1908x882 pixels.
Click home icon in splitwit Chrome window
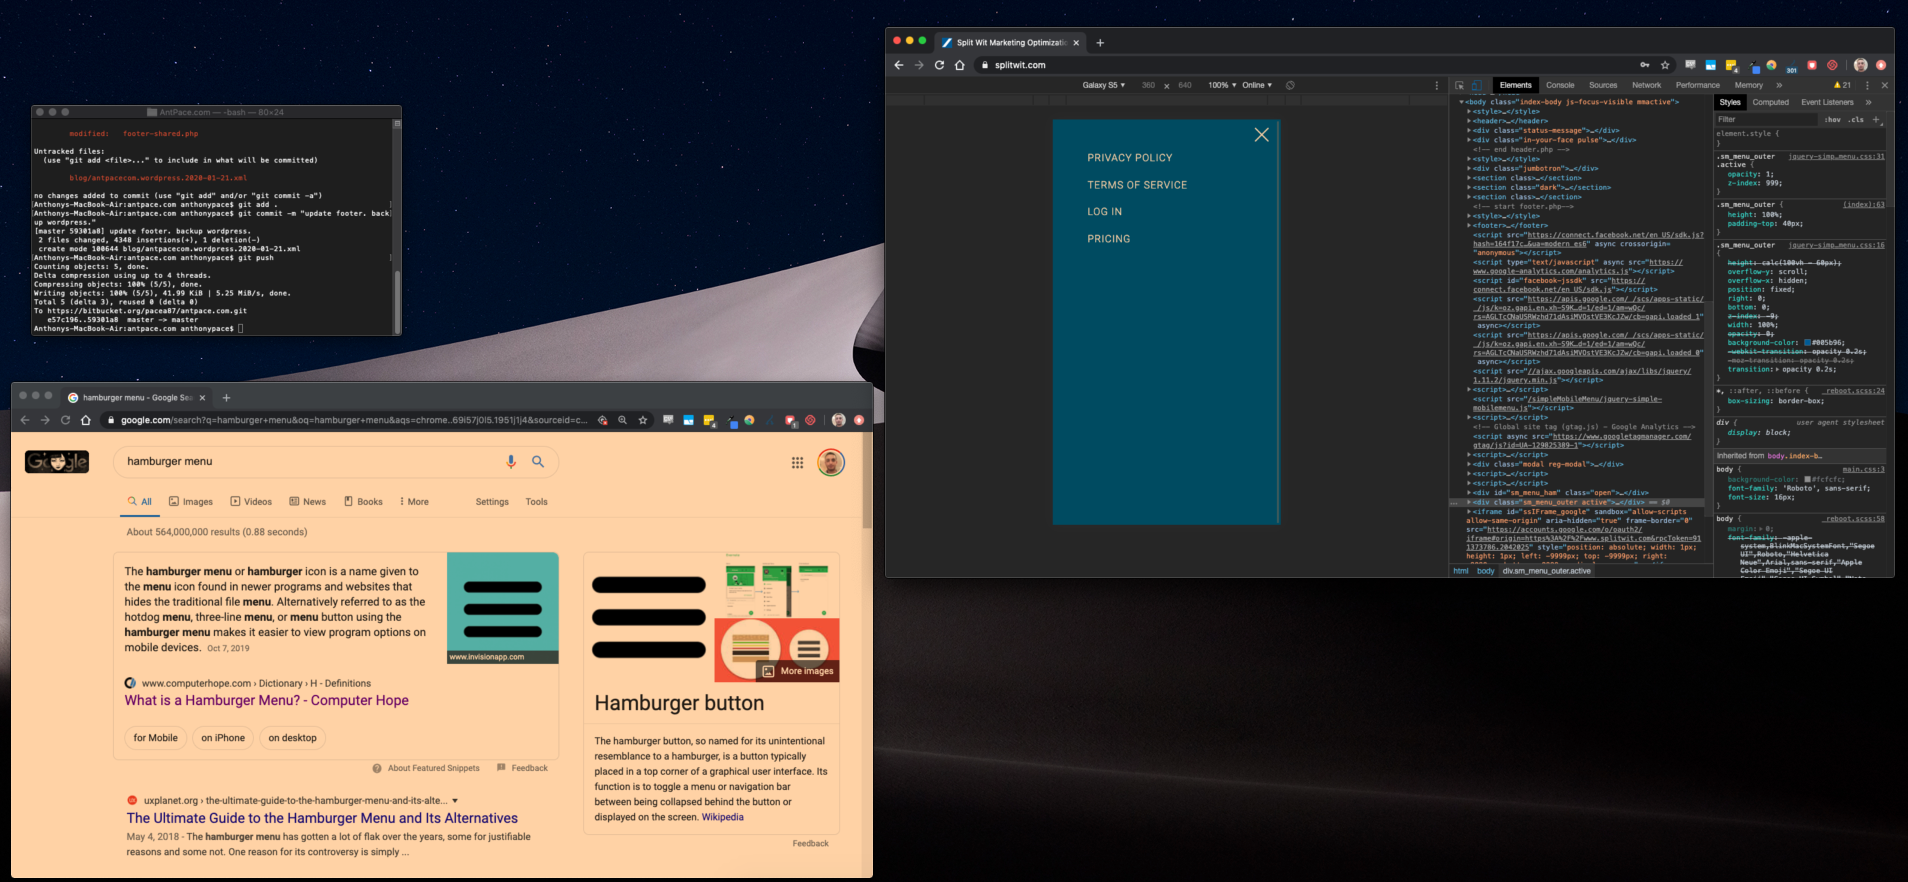[x=960, y=65]
